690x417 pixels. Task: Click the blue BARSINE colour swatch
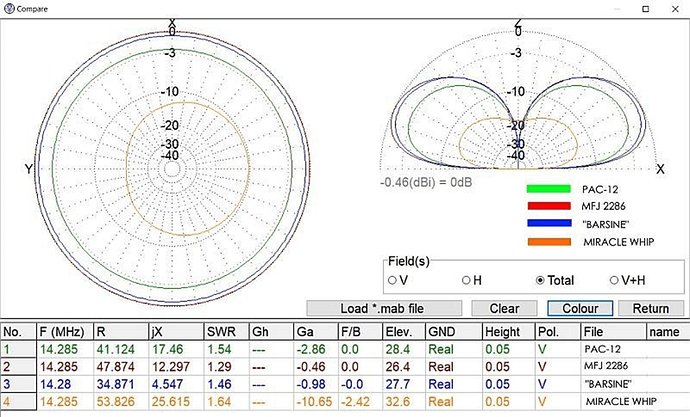click(549, 223)
